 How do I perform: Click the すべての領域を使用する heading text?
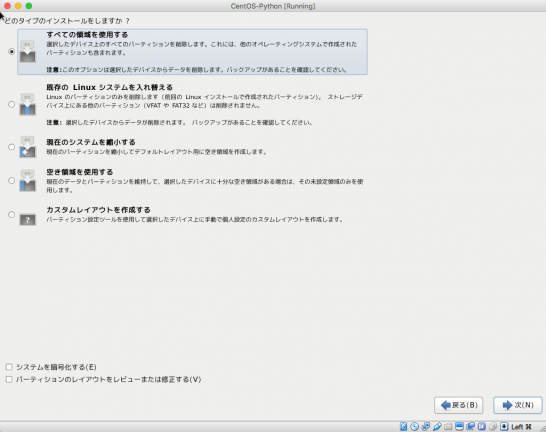87,34
